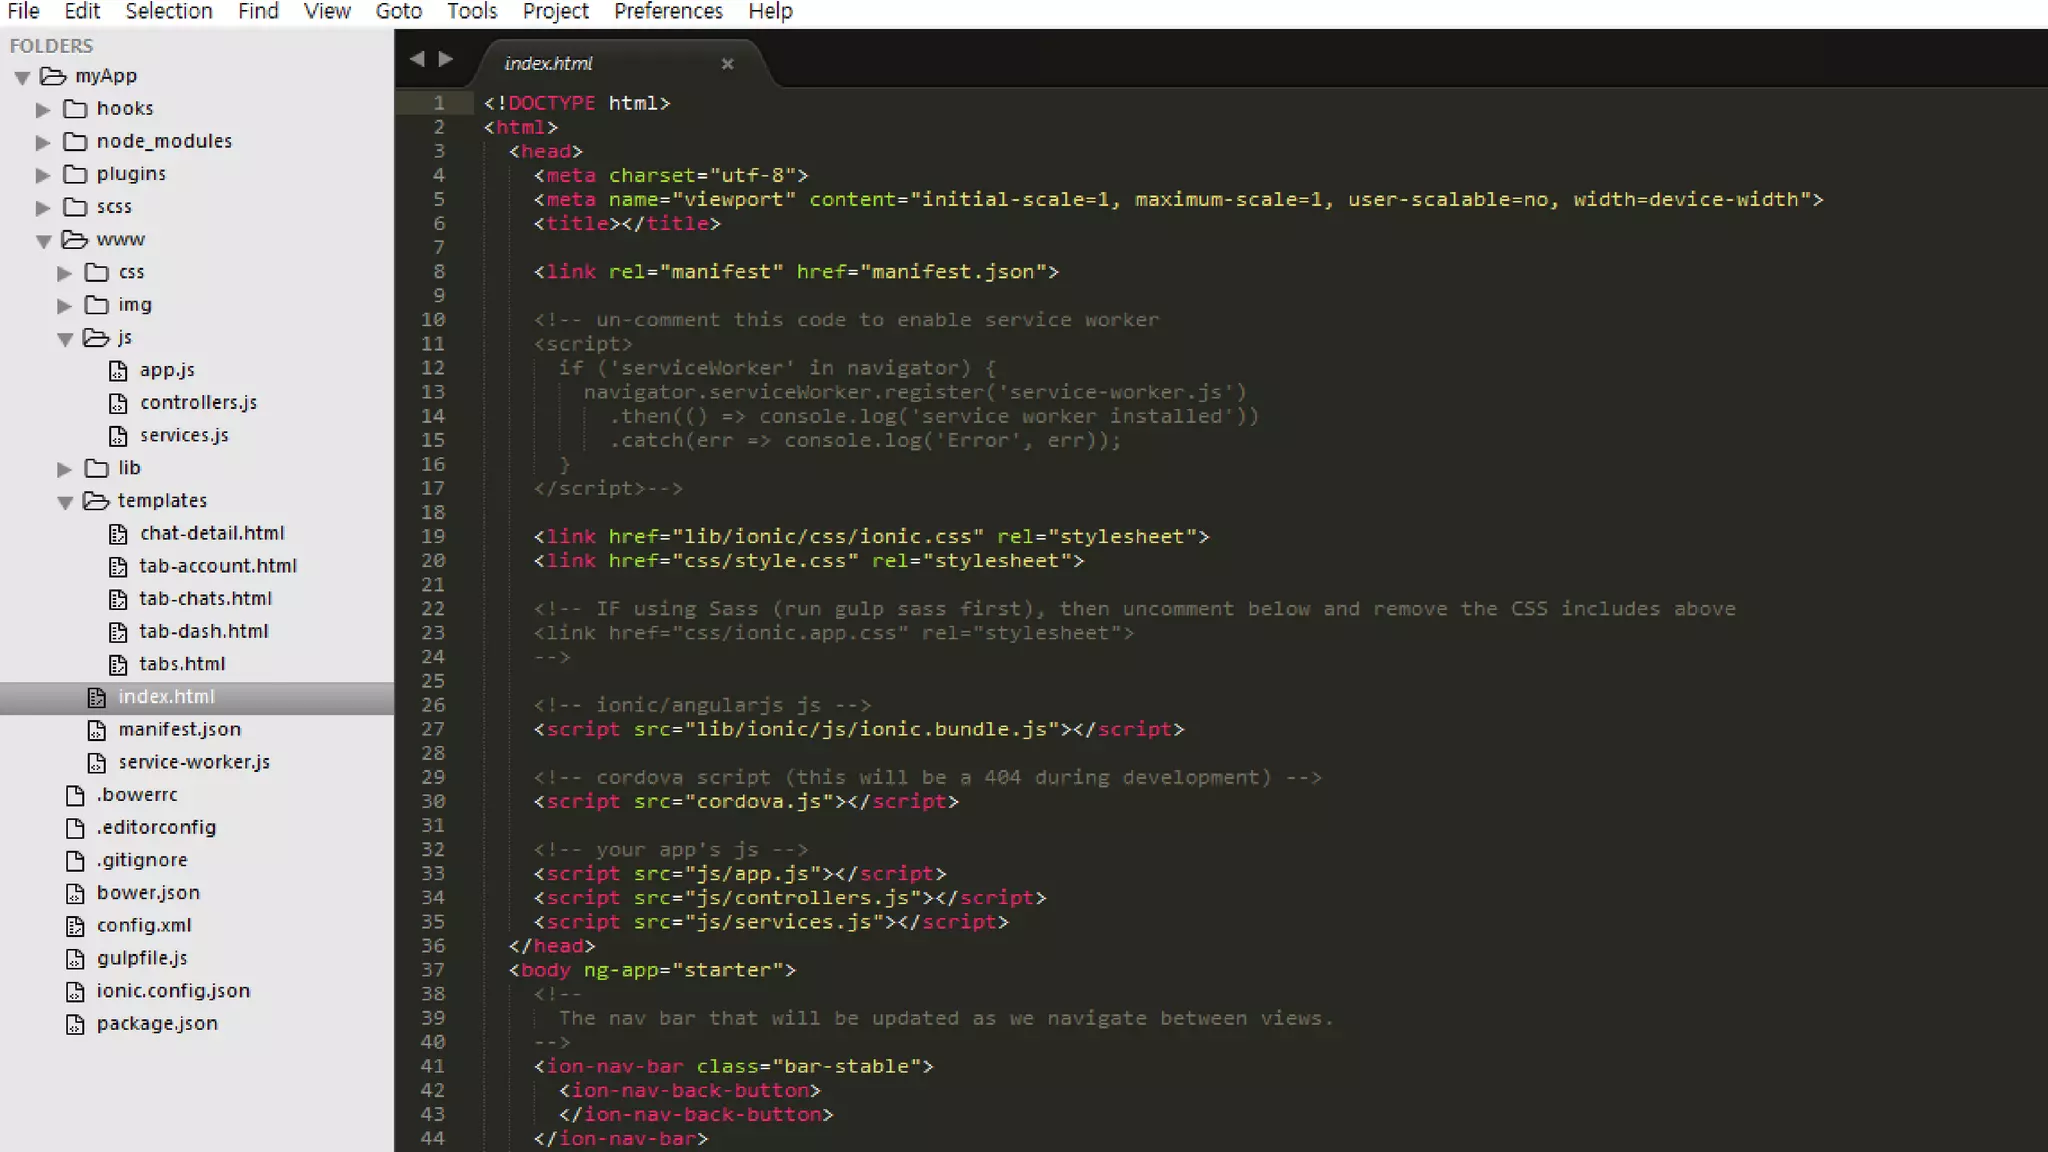Expand the lib folder

pyautogui.click(x=65, y=469)
